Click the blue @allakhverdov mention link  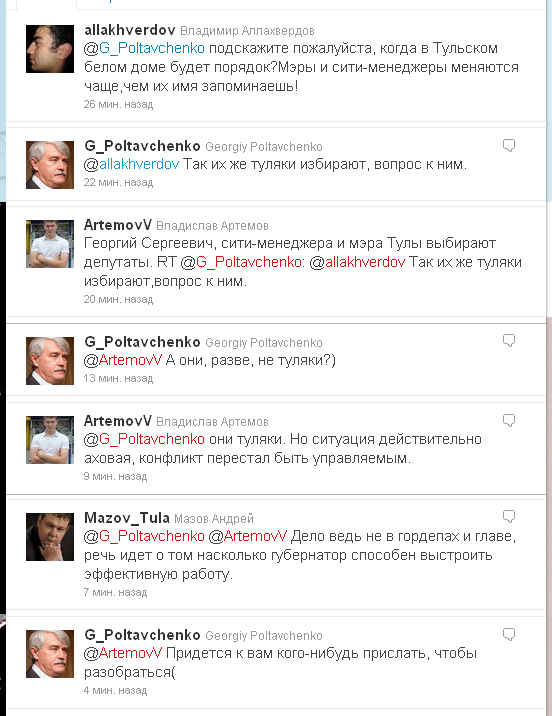(x=131, y=164)
